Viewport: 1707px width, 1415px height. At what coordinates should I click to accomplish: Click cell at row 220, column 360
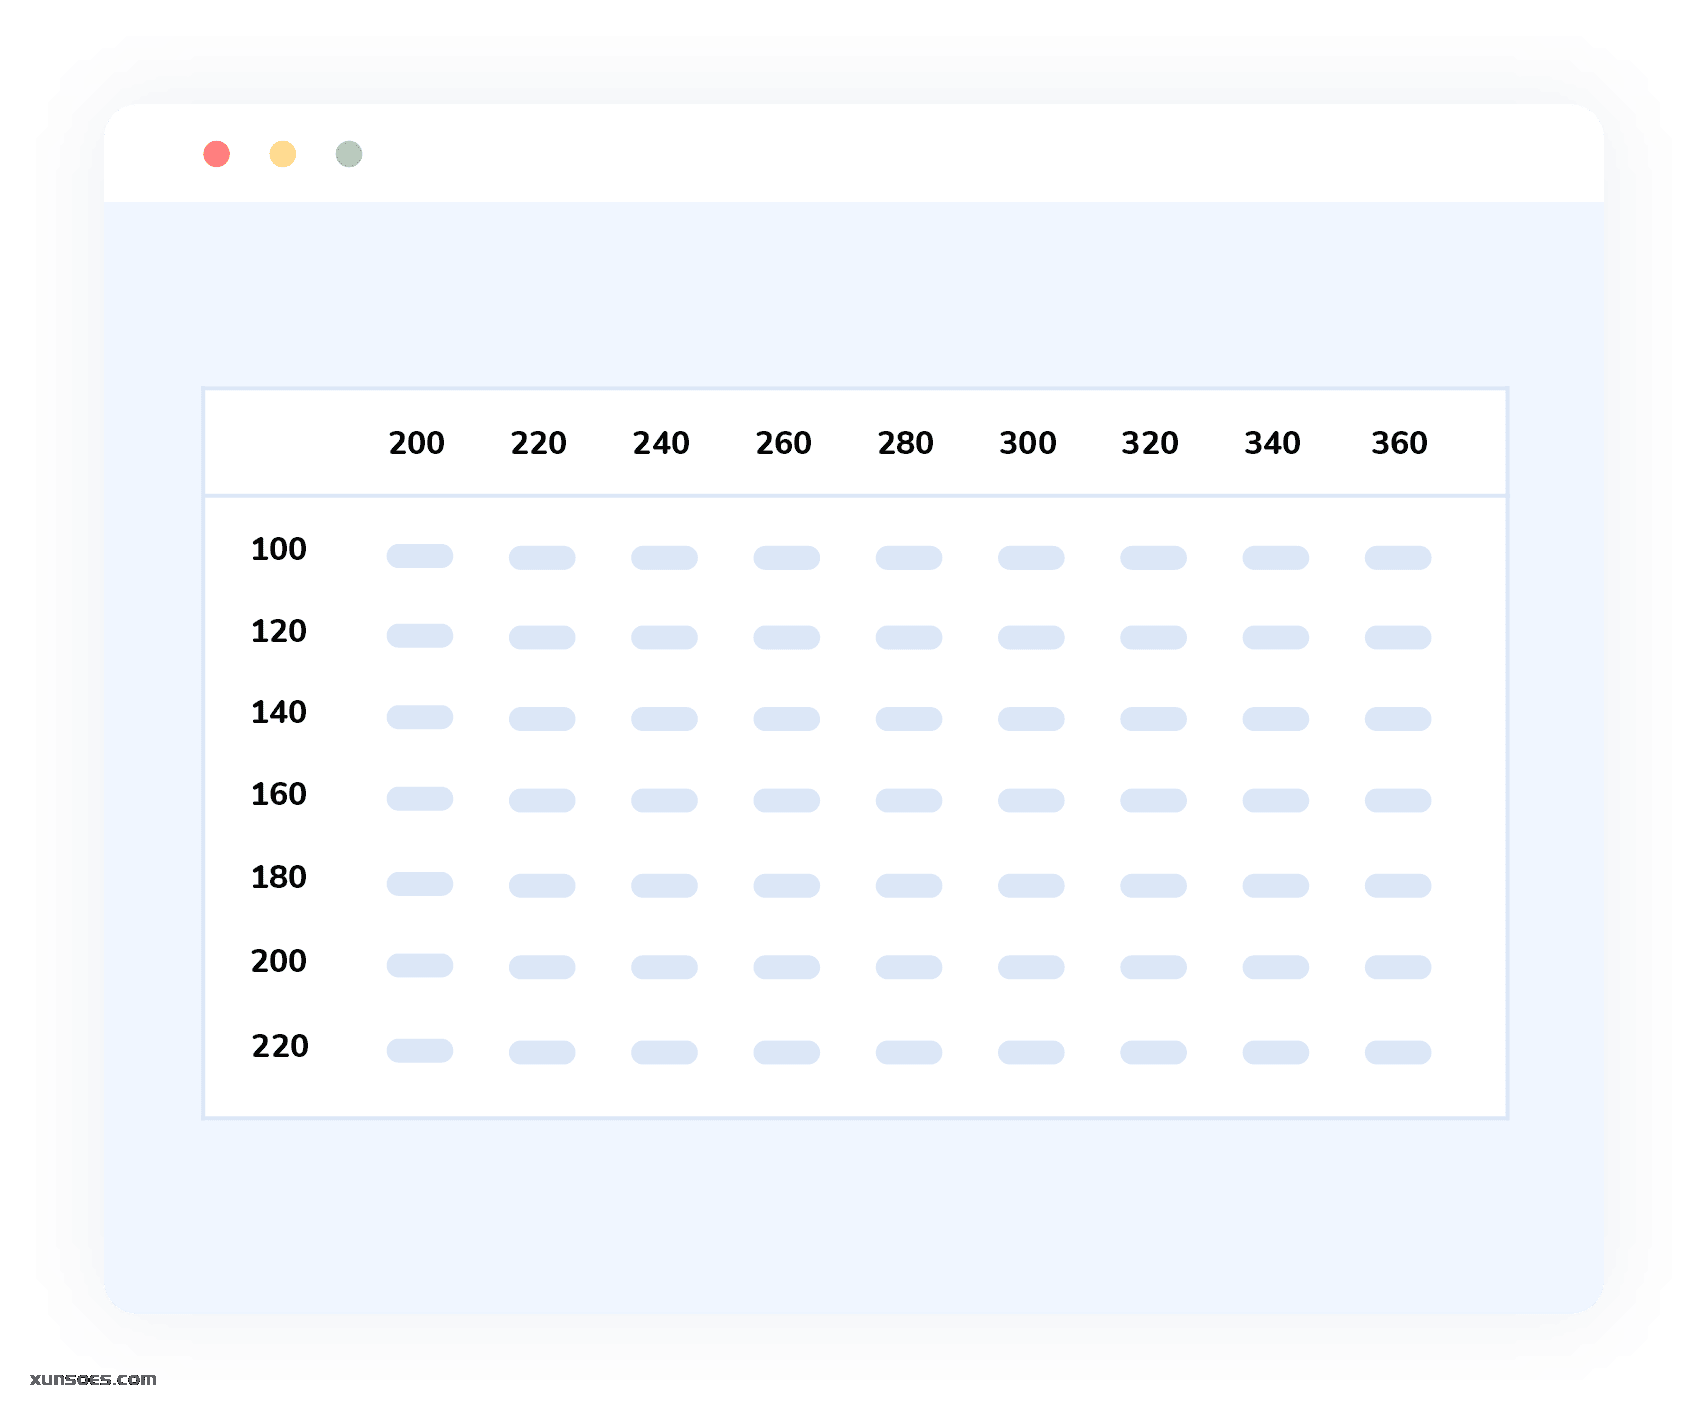point(1398,1053)
